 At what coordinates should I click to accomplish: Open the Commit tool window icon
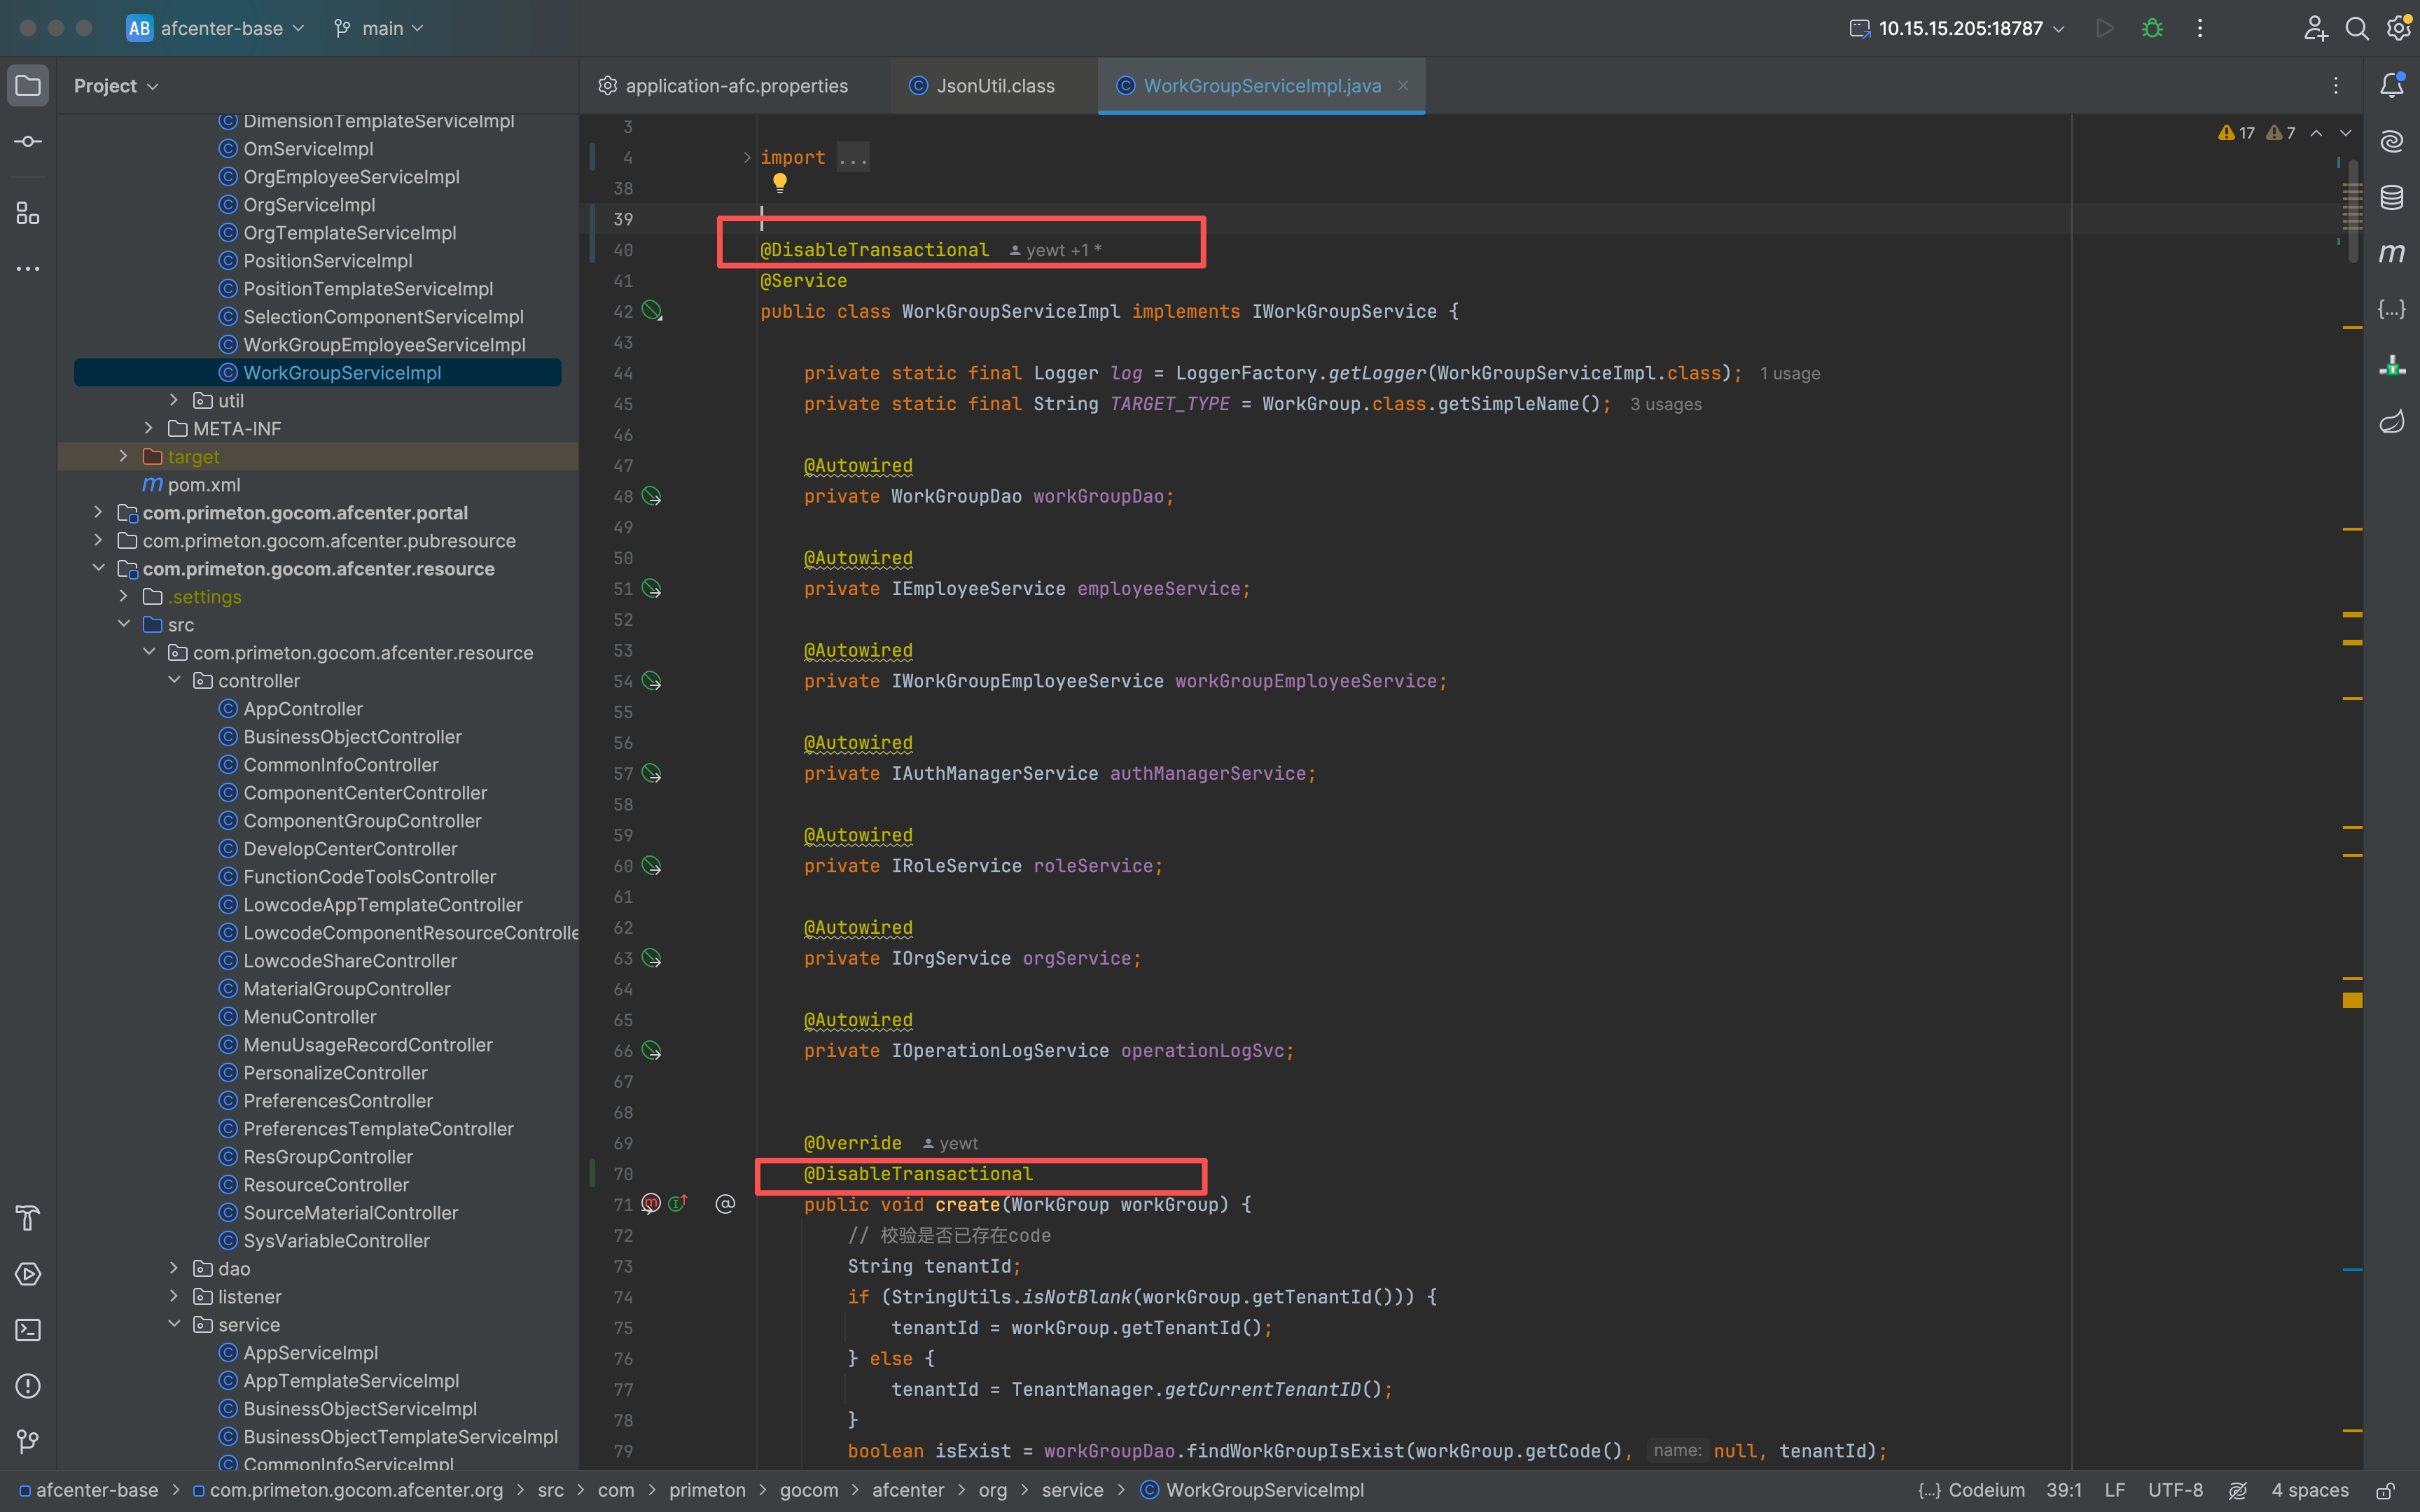[x=28, y=142]
